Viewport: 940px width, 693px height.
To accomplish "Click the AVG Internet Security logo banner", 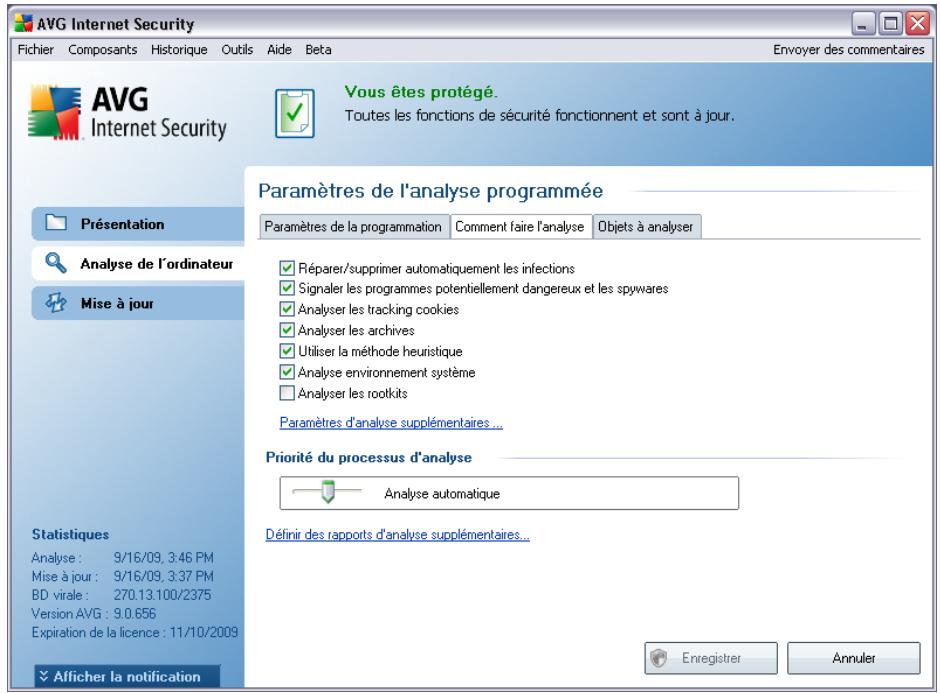I will tap(128, 113).
